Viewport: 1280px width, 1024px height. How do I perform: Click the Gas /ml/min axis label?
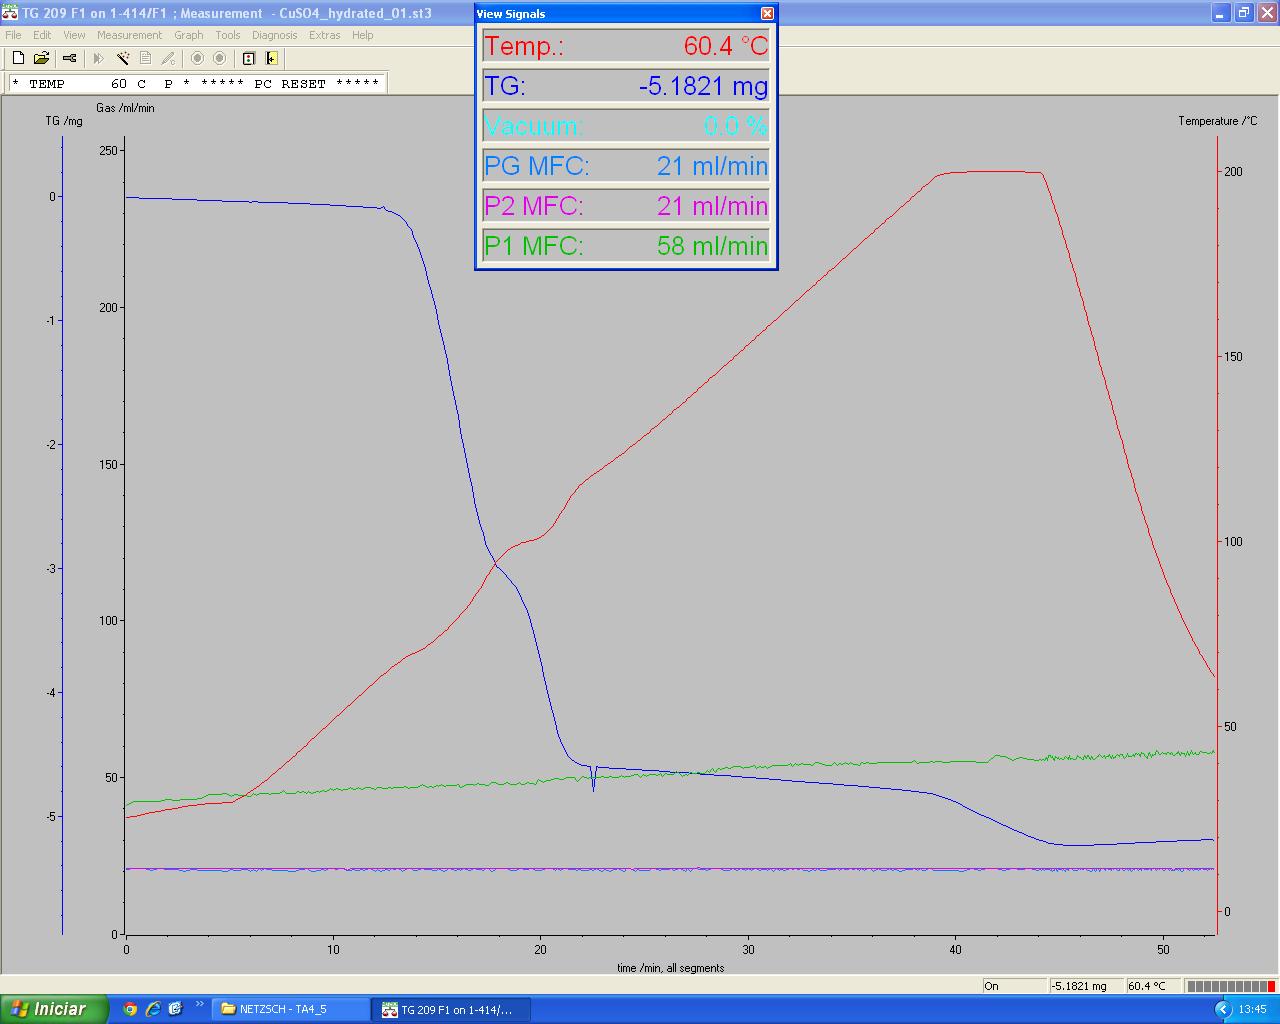[x=125, y=108]
